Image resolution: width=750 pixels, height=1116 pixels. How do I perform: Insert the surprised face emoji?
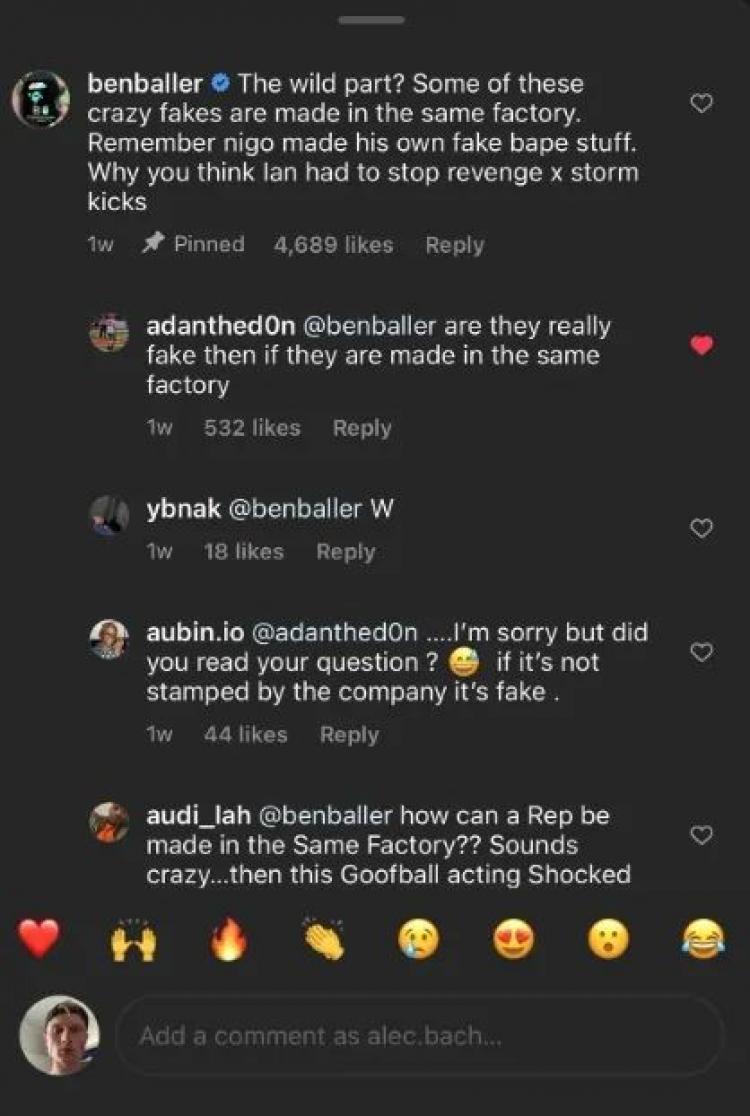coord(608,939)
